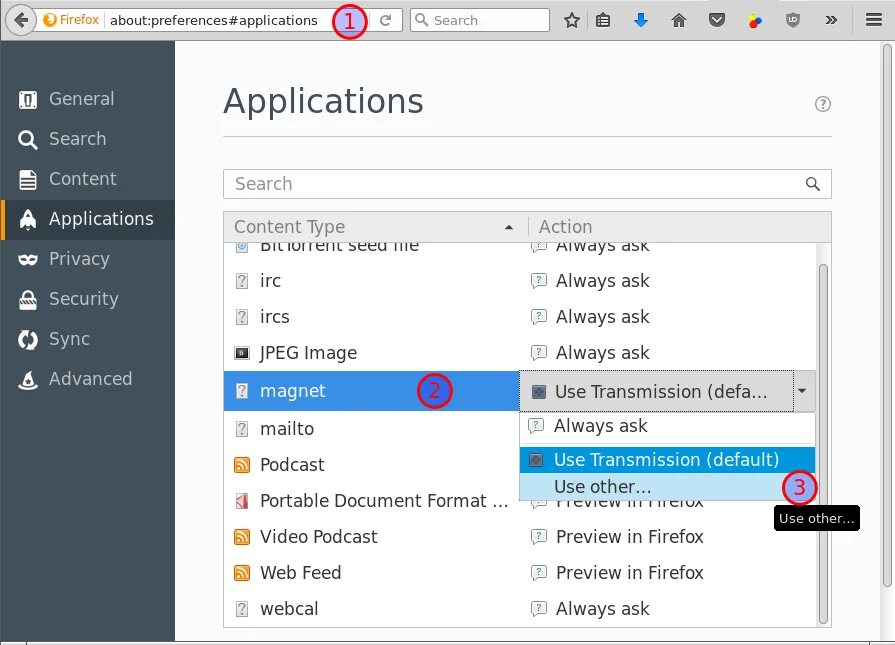Focus the Applications search field

(x=527, y=184)
